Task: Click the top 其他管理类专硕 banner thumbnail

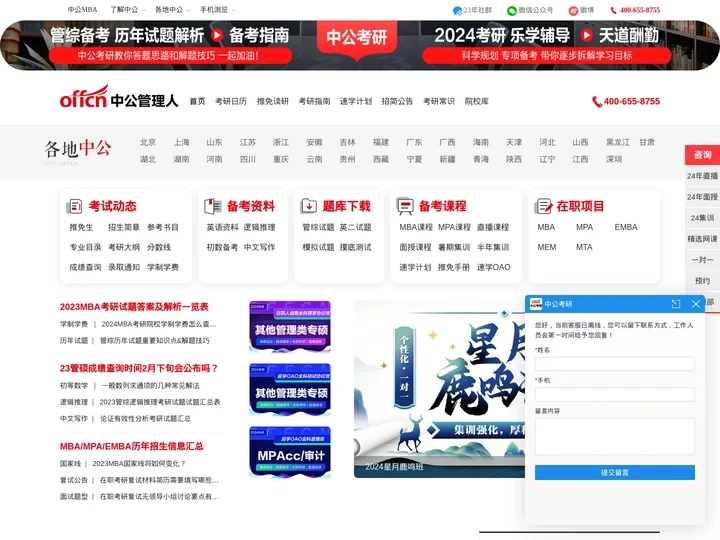Action: 290,326
